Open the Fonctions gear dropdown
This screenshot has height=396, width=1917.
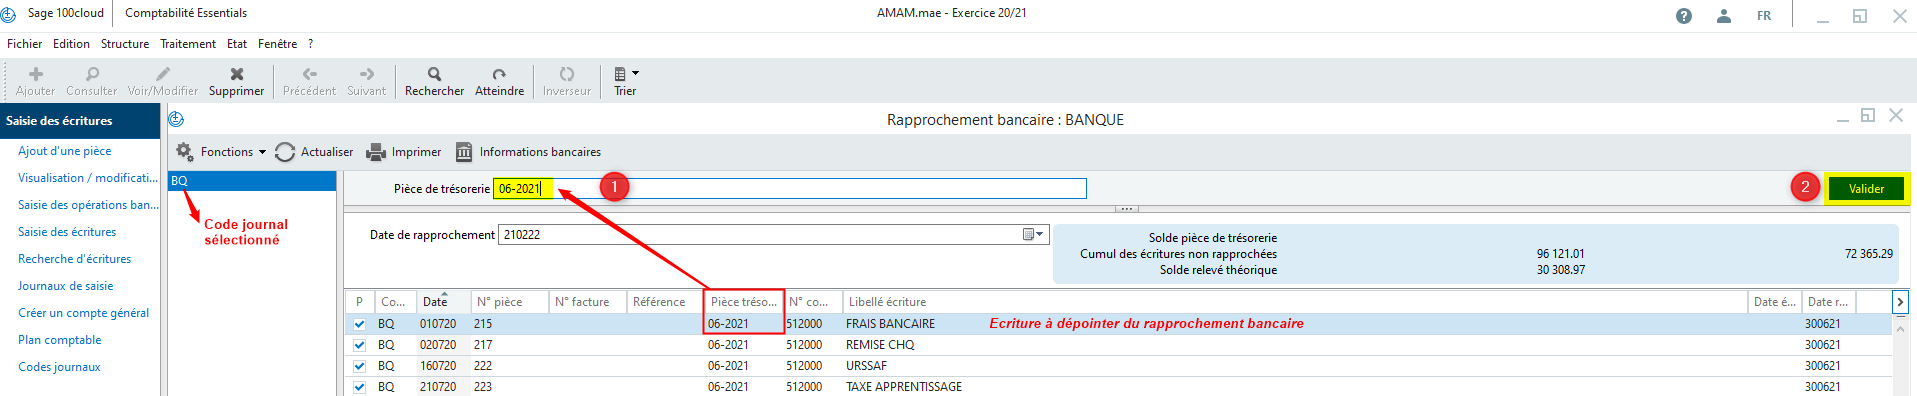tap(221, 152)
